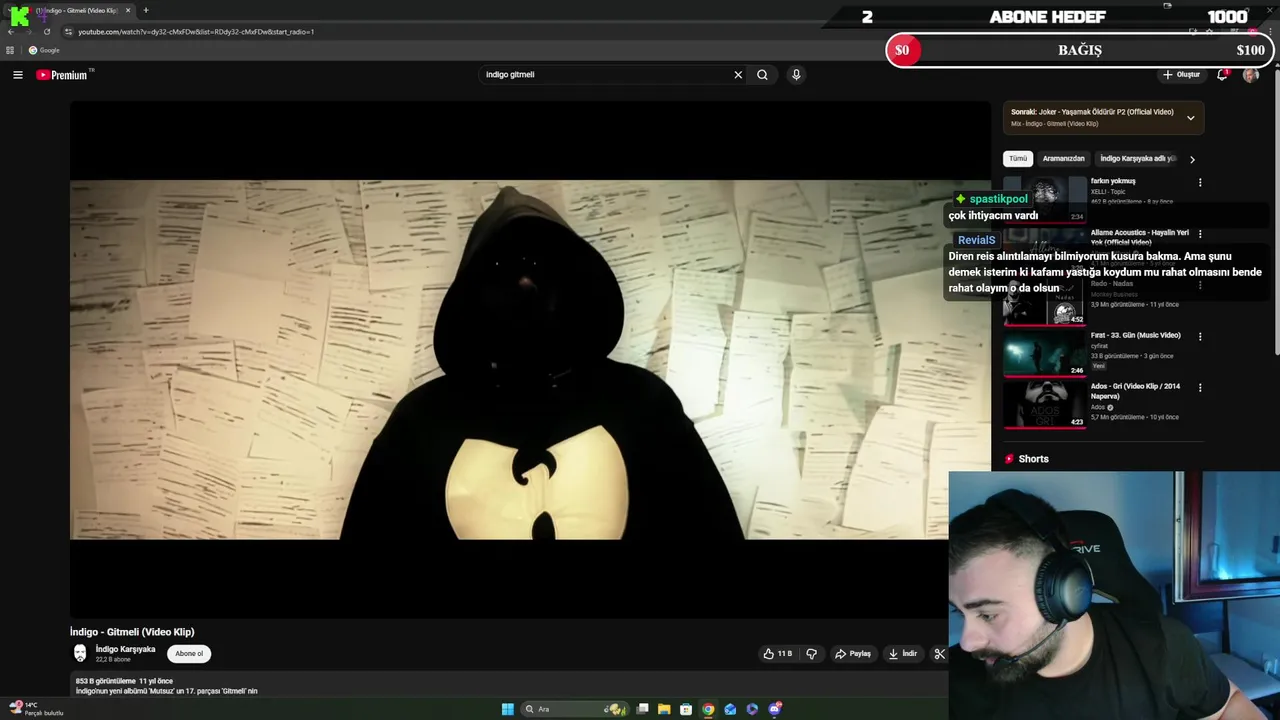Screen dimensions: 1280x720
Task: Click the browser back arrow
Action: coord(11,32)
